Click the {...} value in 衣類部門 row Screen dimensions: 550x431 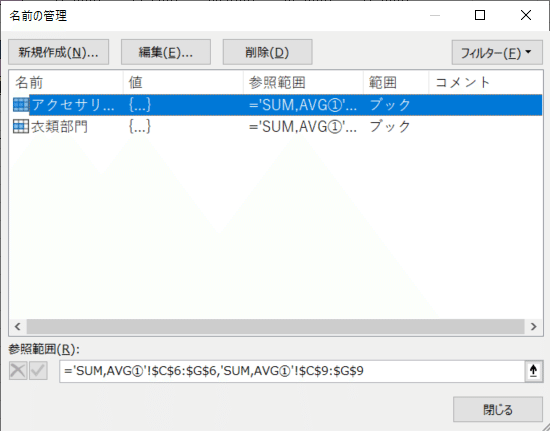[140, 126]
